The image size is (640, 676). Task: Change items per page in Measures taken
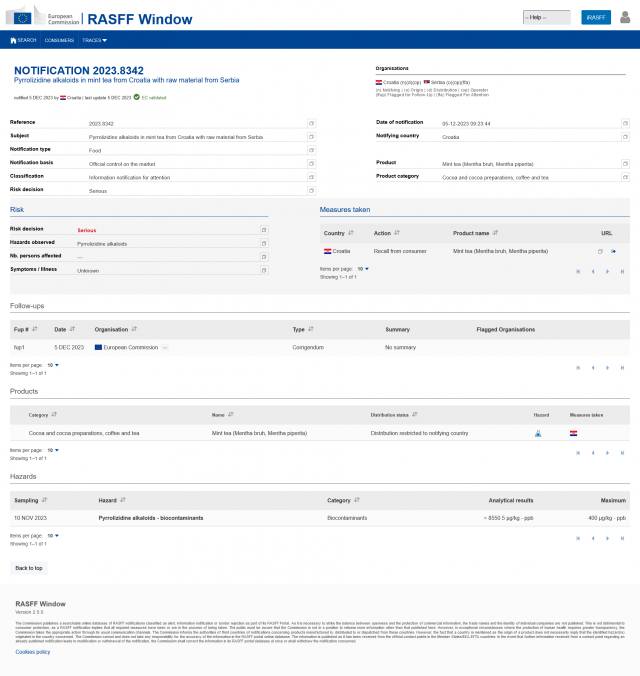tap(364, 269)
